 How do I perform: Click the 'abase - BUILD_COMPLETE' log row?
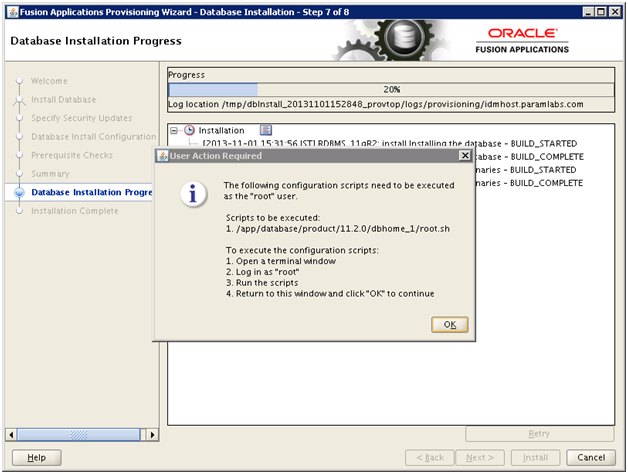click(529, 157)
